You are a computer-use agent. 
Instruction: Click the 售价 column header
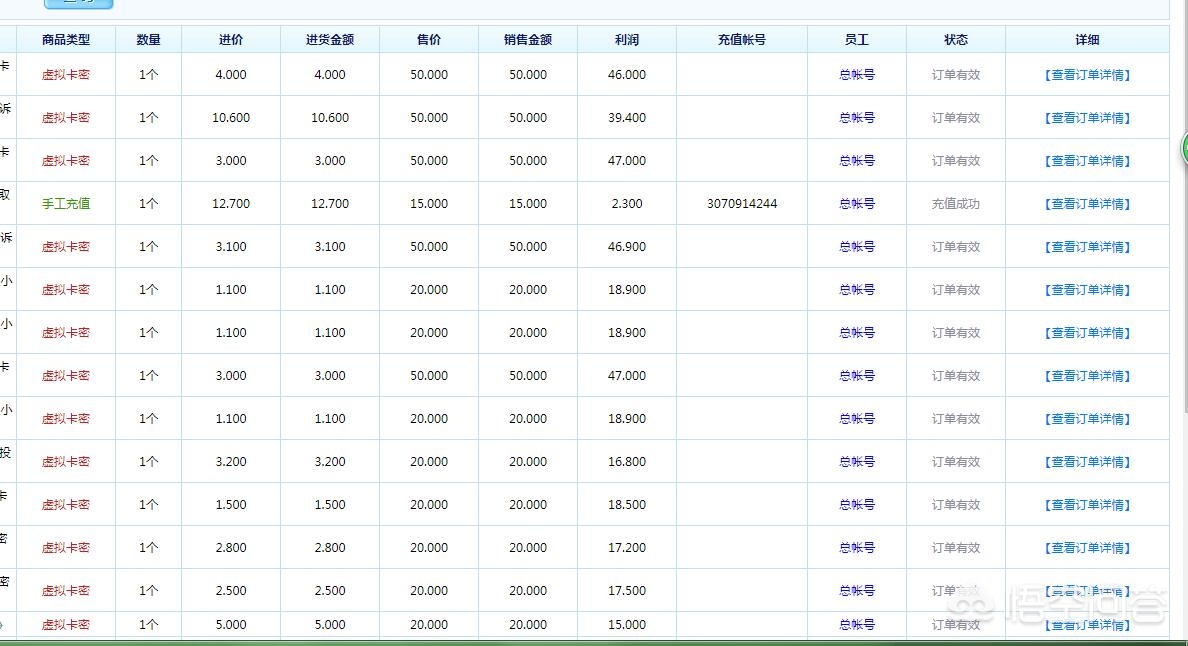[x=428, y=39]
